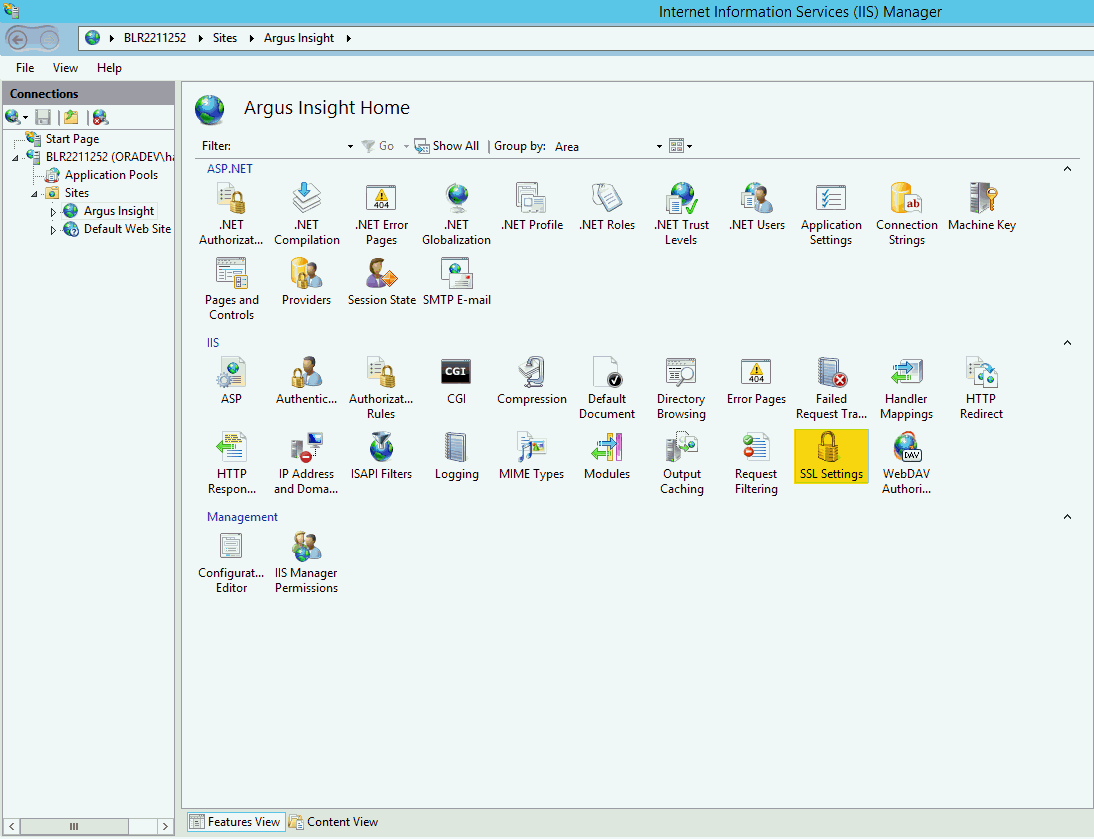Open .NET Trust Levels feature
The image size is (1094, 839).
click(681, 213)
